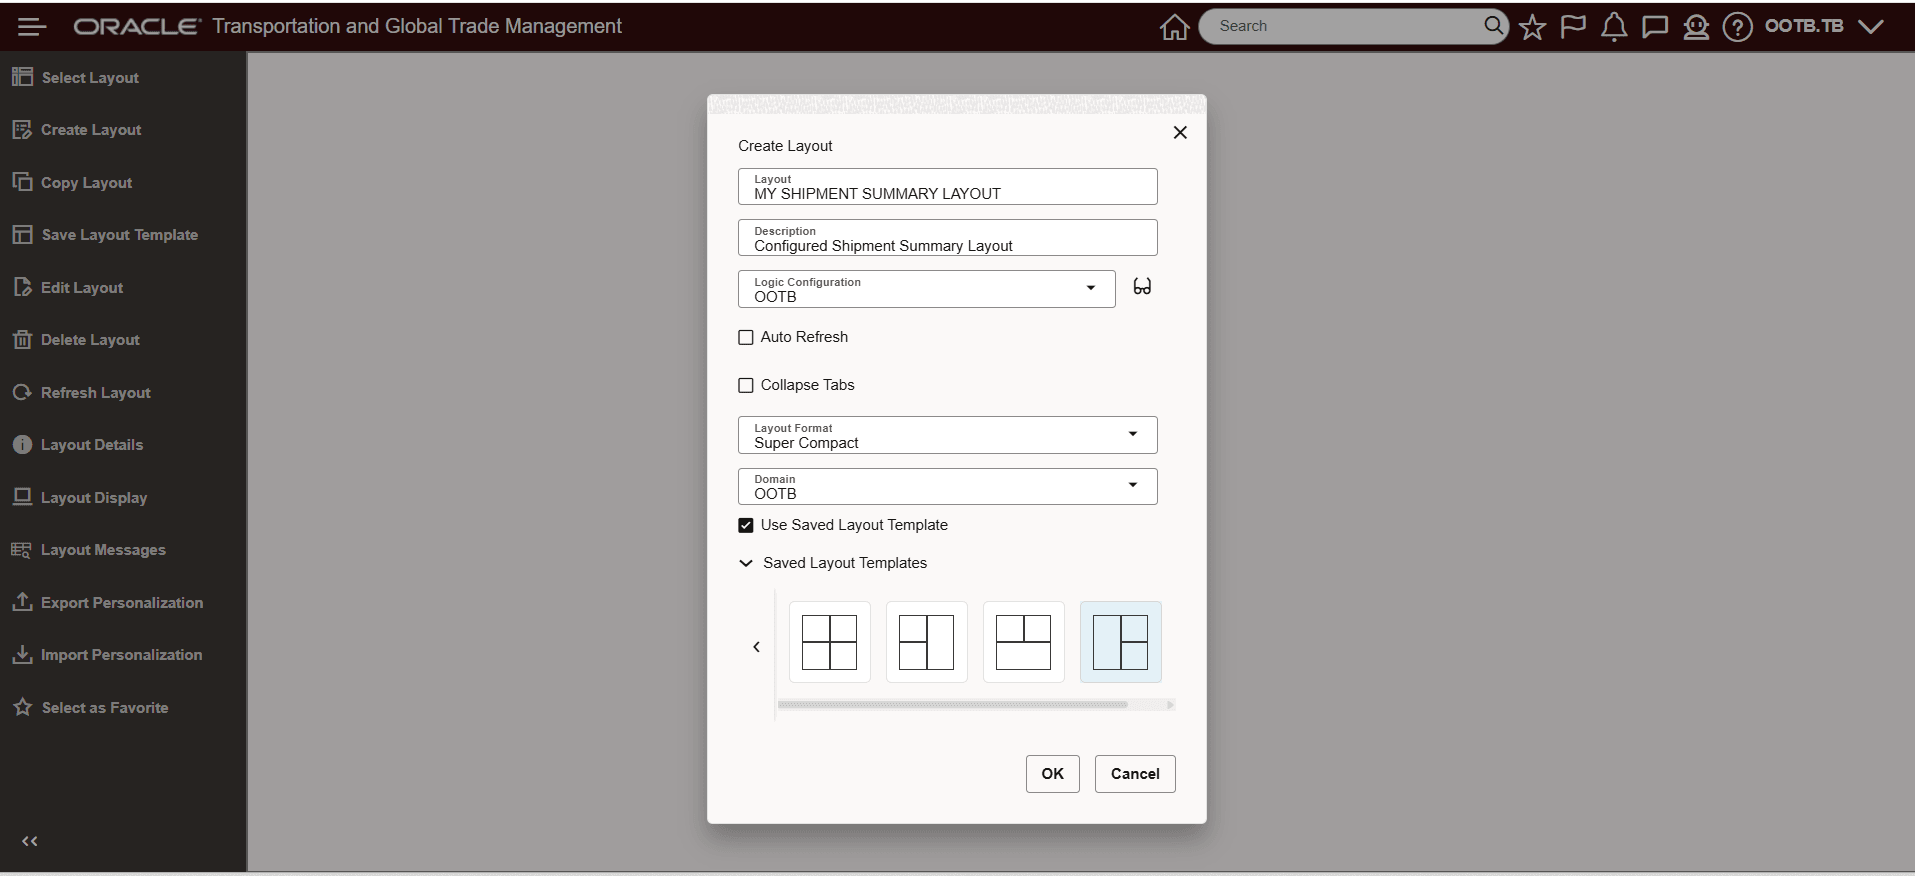Open the chat message icon

click(x=1655, y=27)
